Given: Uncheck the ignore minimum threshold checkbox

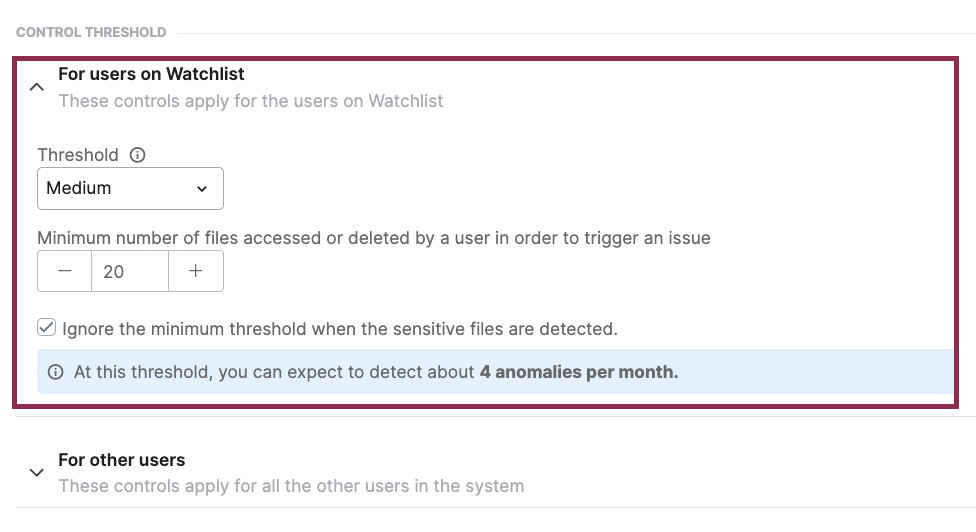Looking at the screenshot, I should click(x=46, y=327).
